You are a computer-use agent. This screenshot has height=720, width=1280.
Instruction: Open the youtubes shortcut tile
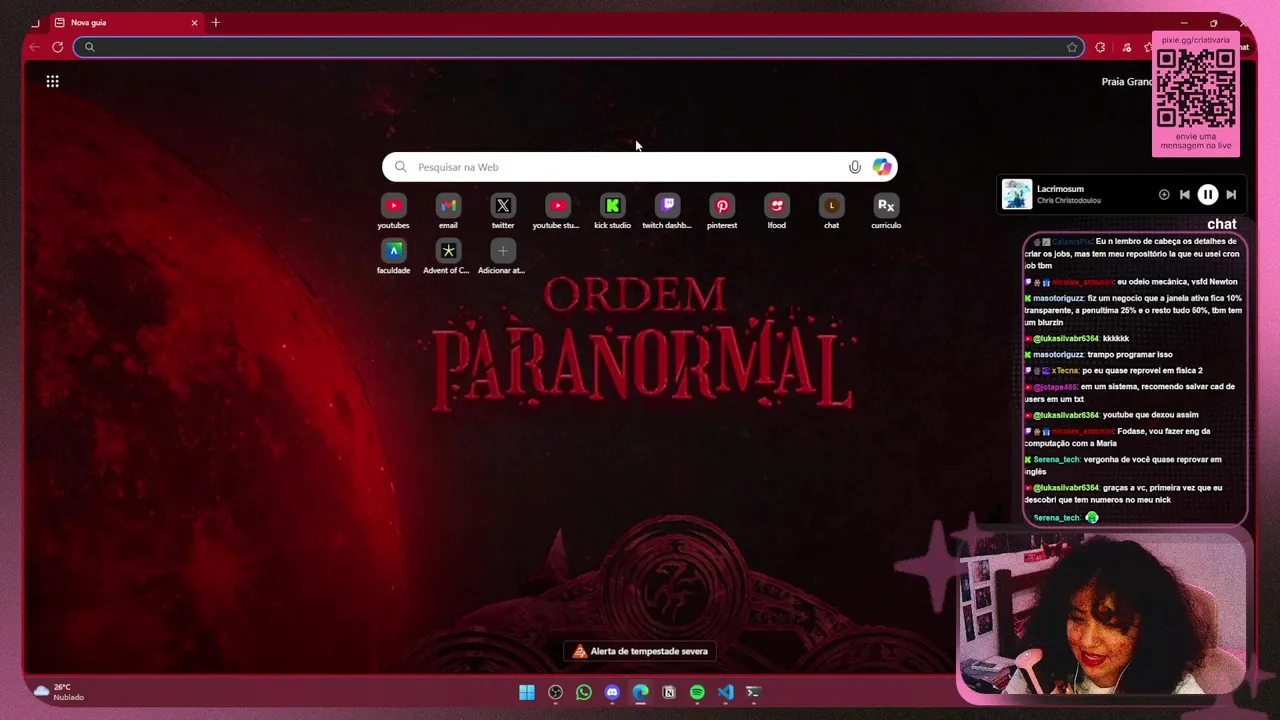point(393,211)
